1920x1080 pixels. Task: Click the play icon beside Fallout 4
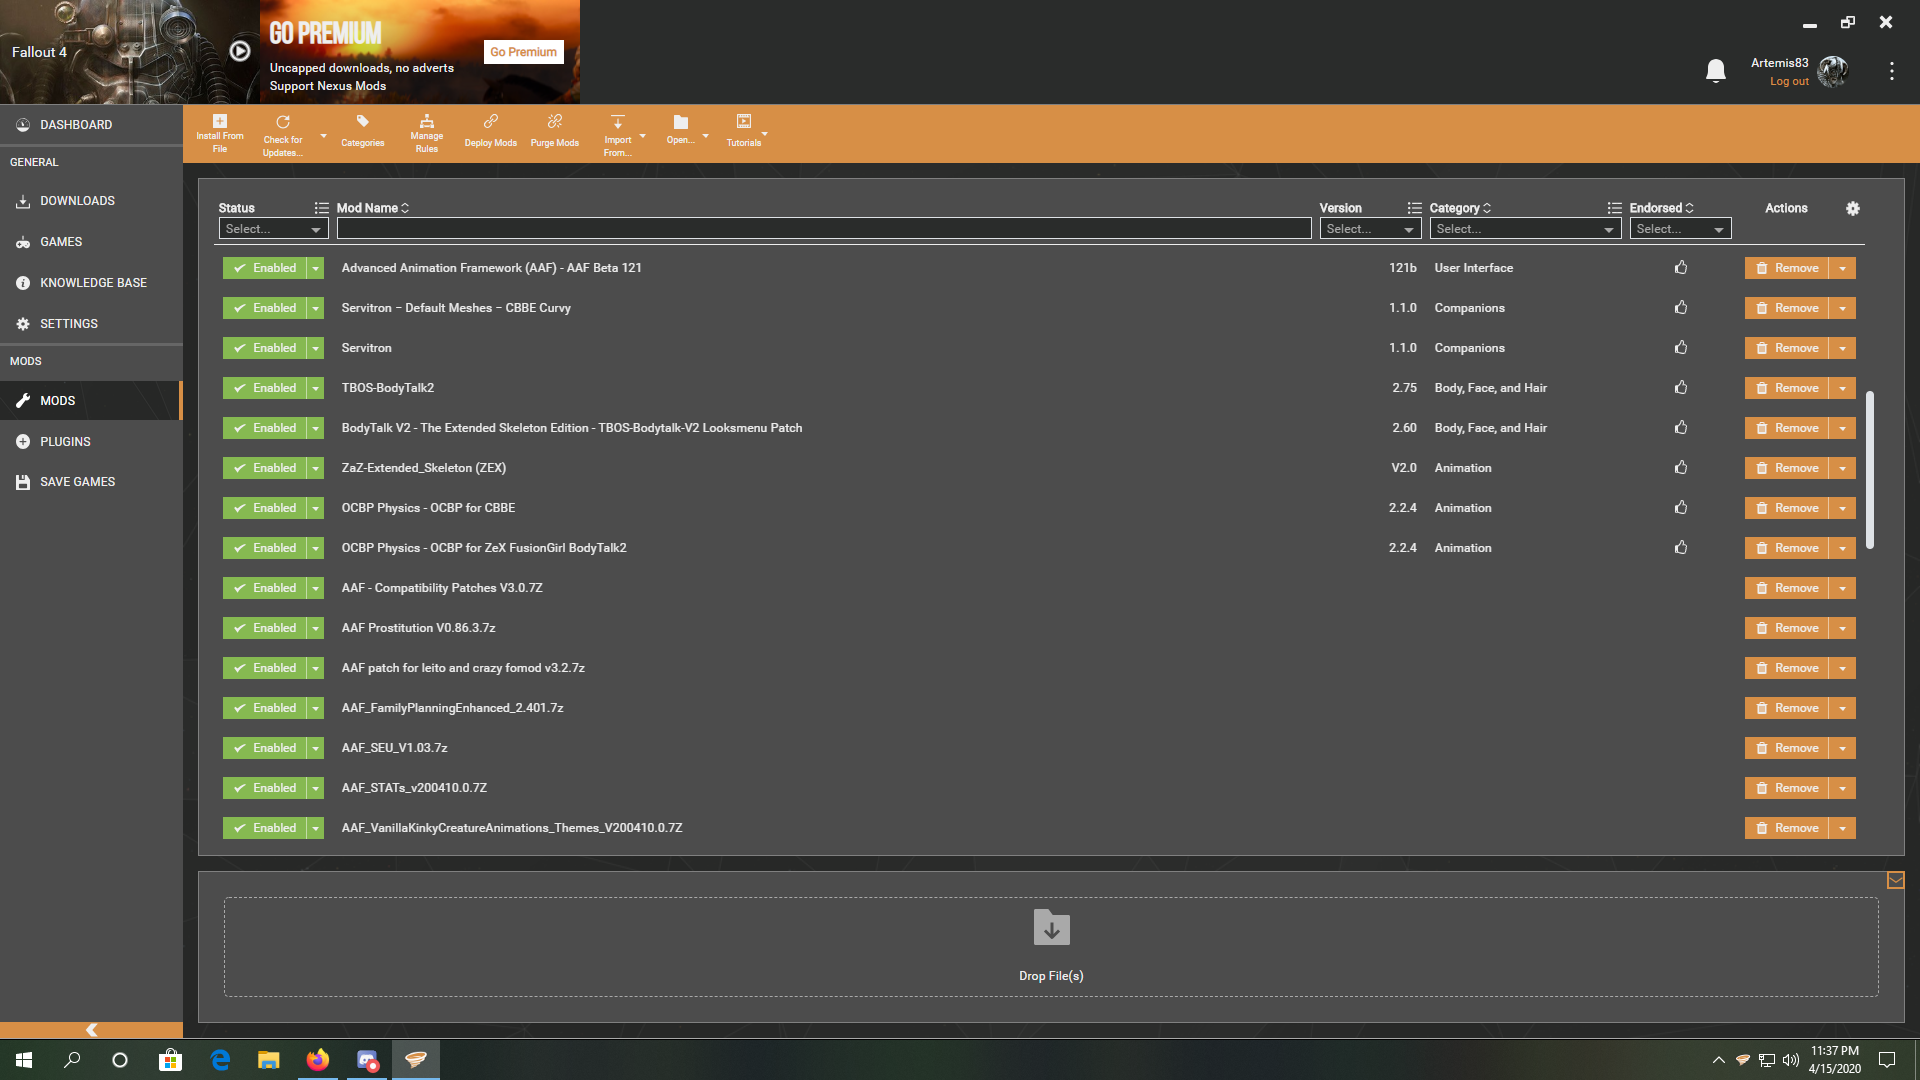coord(240,51)
